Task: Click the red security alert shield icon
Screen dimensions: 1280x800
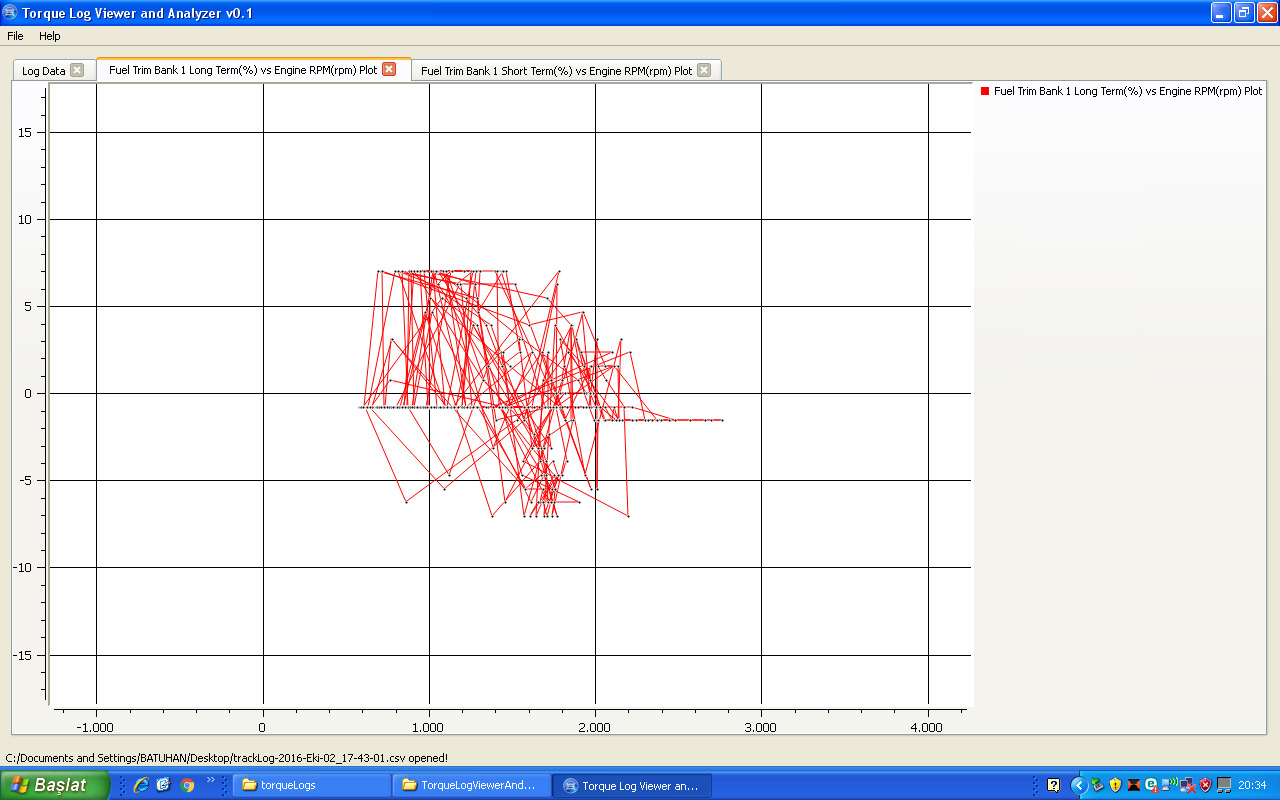Action: (1205, 785)
